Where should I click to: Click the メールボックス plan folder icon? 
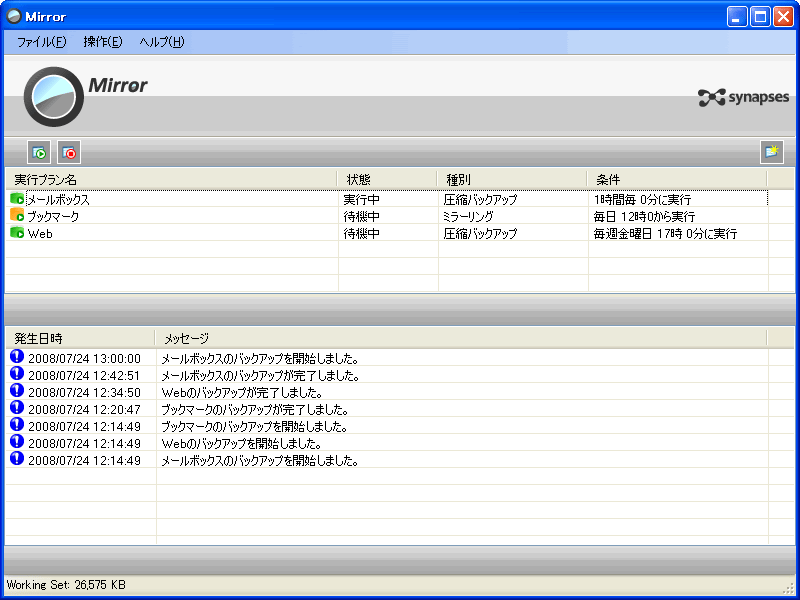(x=17, y=198)
